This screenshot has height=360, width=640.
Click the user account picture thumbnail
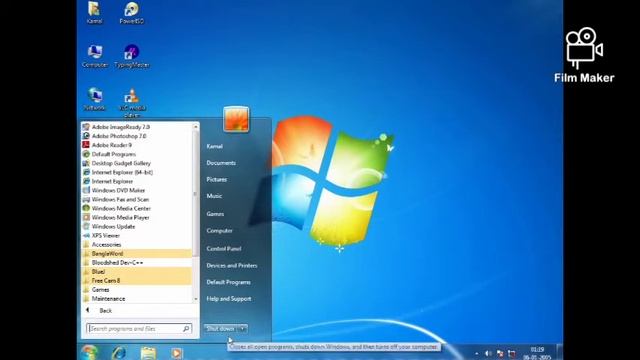[236, 119]
